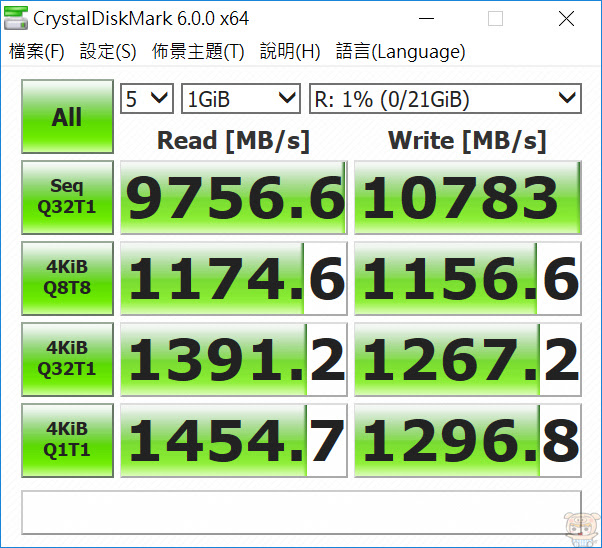Click the 4KiB Q1T1 write value 1296.8
Viewport: 602px width, 548px height.
(468, 440)
